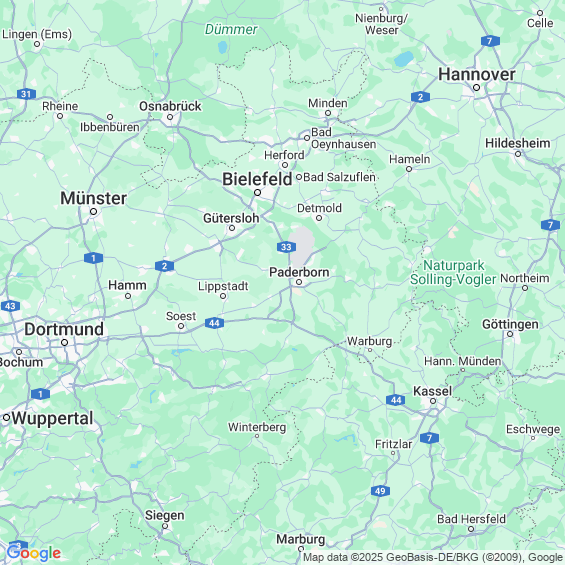The height and width of the screenshot is (565, 565).
Task: Click the A1 shield south of Münster
Action: (x=93, y=258)
